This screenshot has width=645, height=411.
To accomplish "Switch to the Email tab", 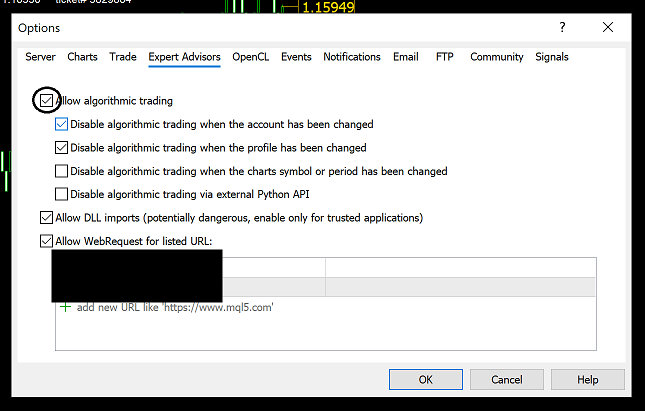I will (x=406, y=57).
